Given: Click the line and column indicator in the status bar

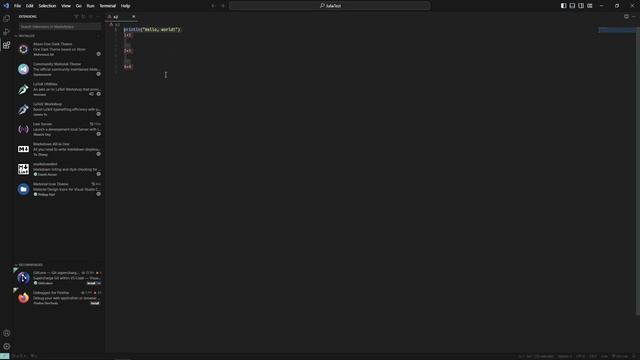Looking at the screenshot, I should (x=536, y=356).
